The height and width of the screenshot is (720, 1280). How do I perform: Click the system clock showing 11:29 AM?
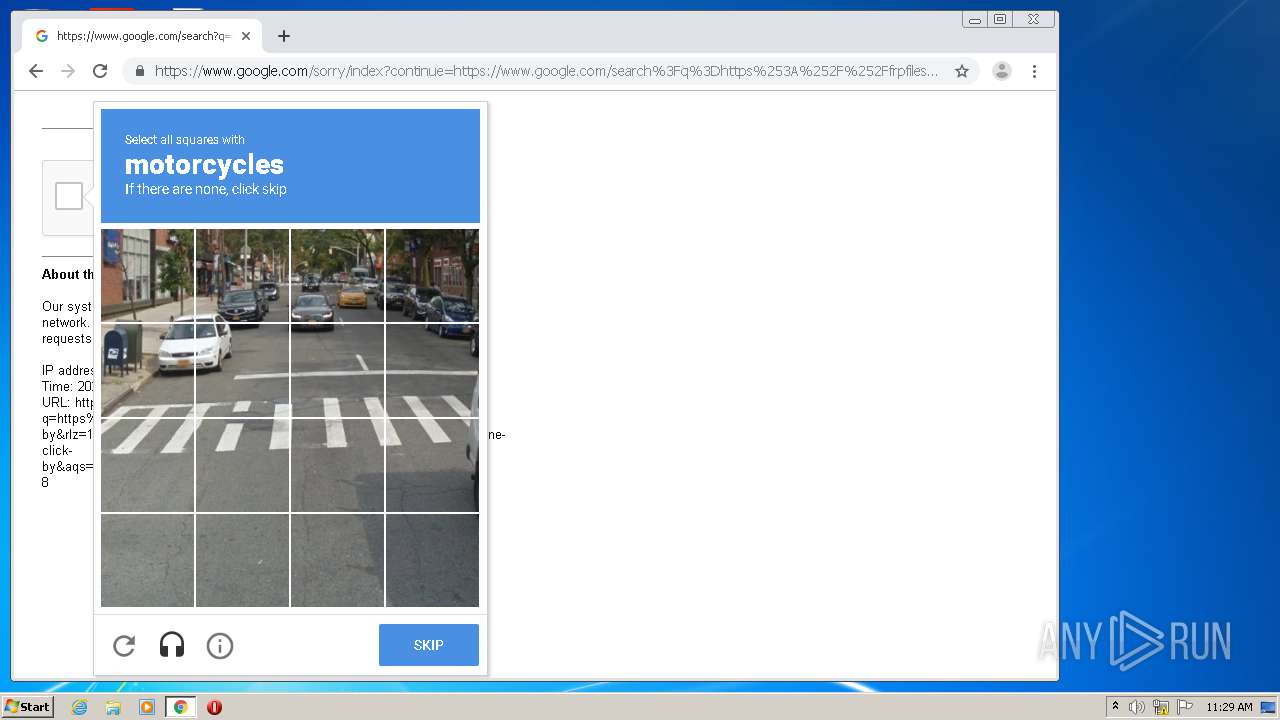(x=1229, y=707)
